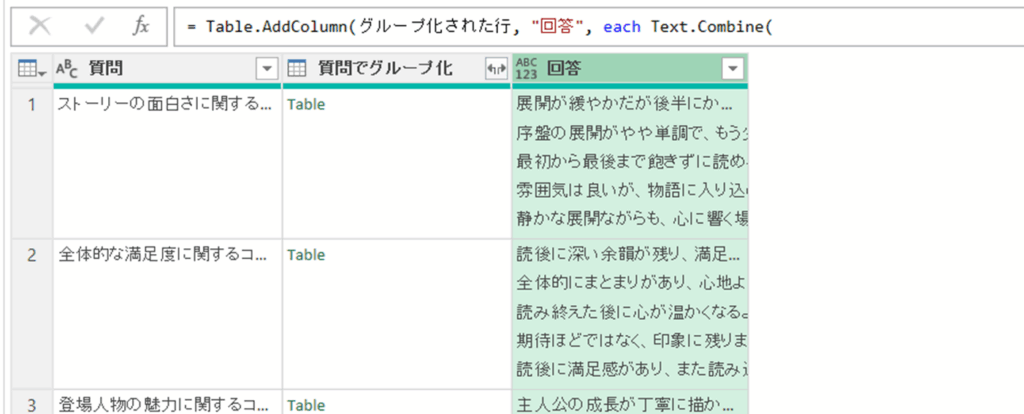Image resolution: width=1024 pixels, height=414 pixels.
Task: Click the ABC123 data type icon of 回答 column
Action: pyautogui.click(x=526, y=68)
